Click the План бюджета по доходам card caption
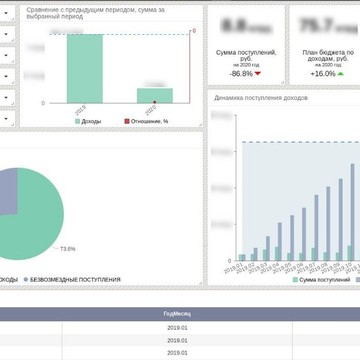This screenshot has height=360, width=360. click(x=328, y=55)
